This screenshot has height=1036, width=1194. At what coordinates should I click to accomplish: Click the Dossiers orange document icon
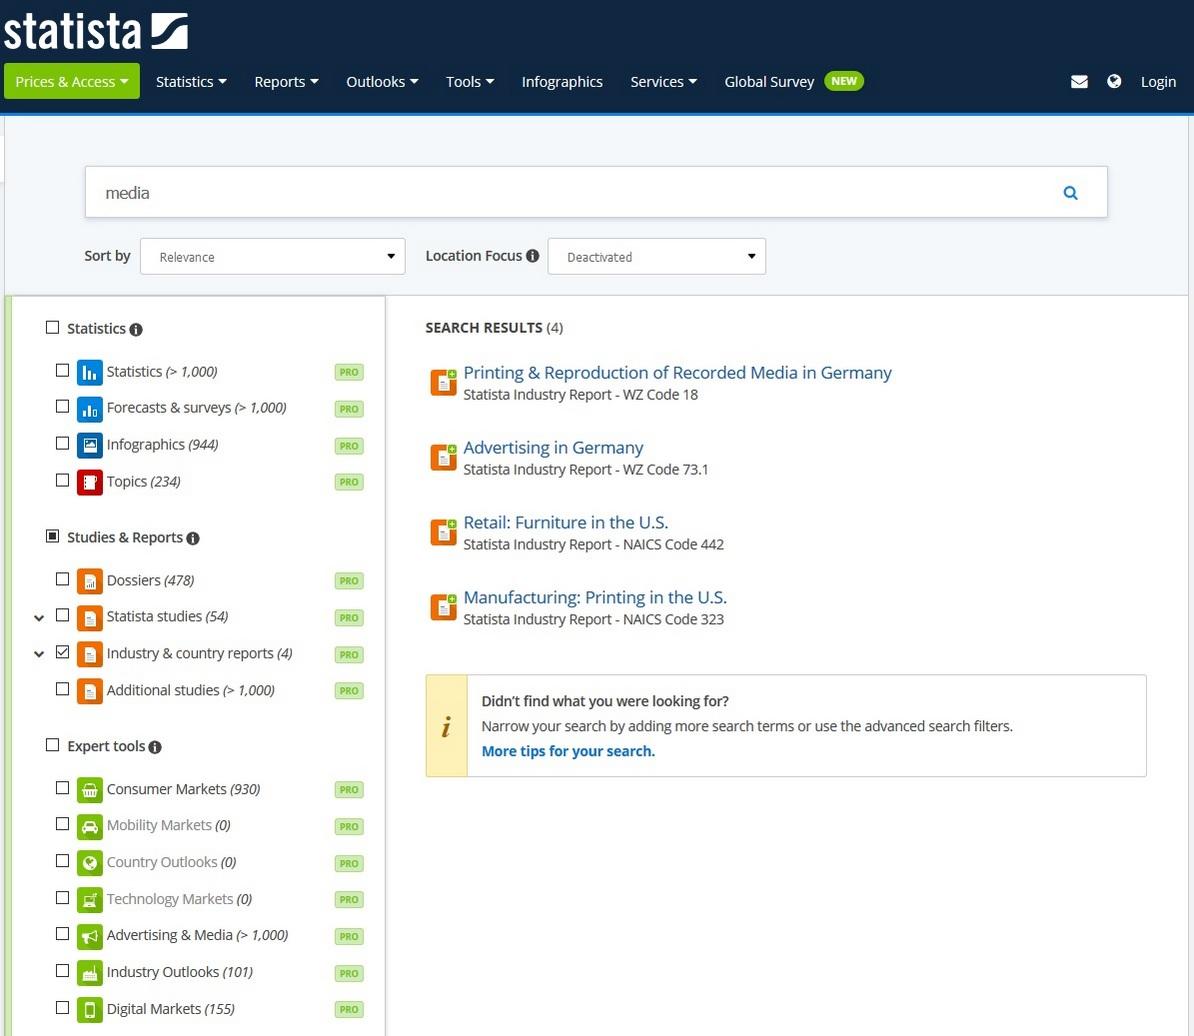pyautogui.click(x=90, y=582)
